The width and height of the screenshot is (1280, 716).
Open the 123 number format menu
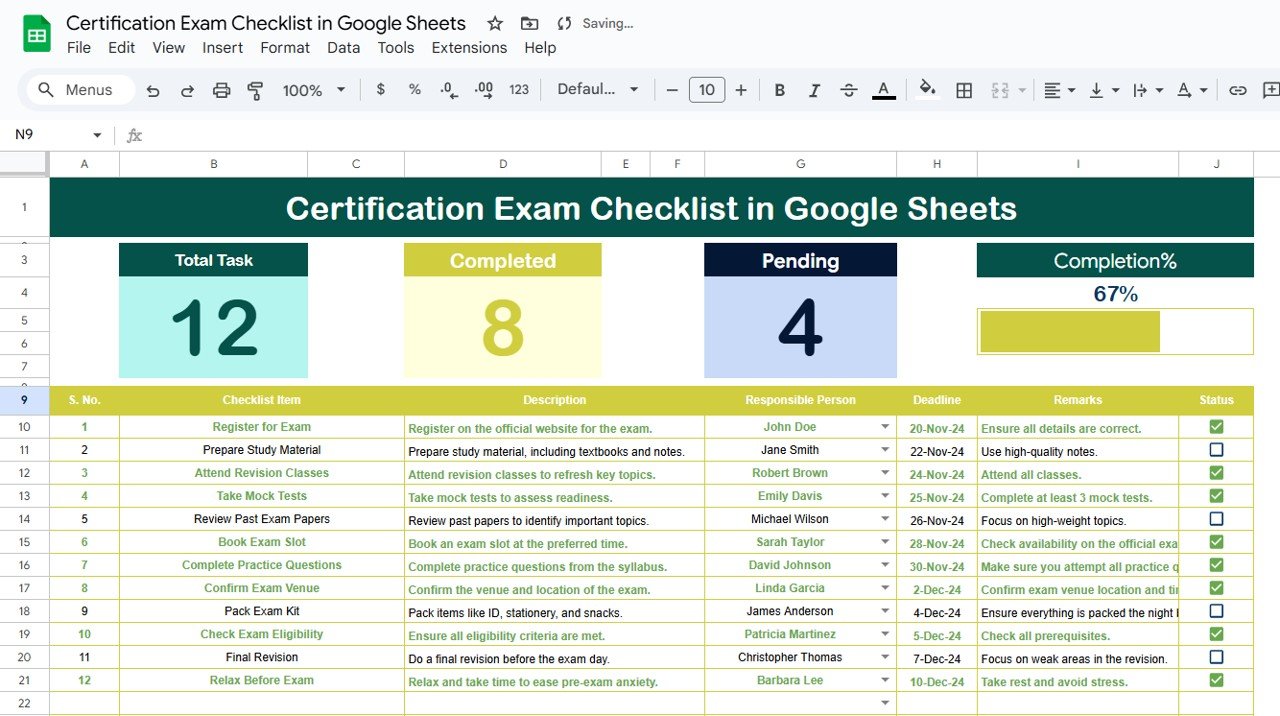[519, 89]
